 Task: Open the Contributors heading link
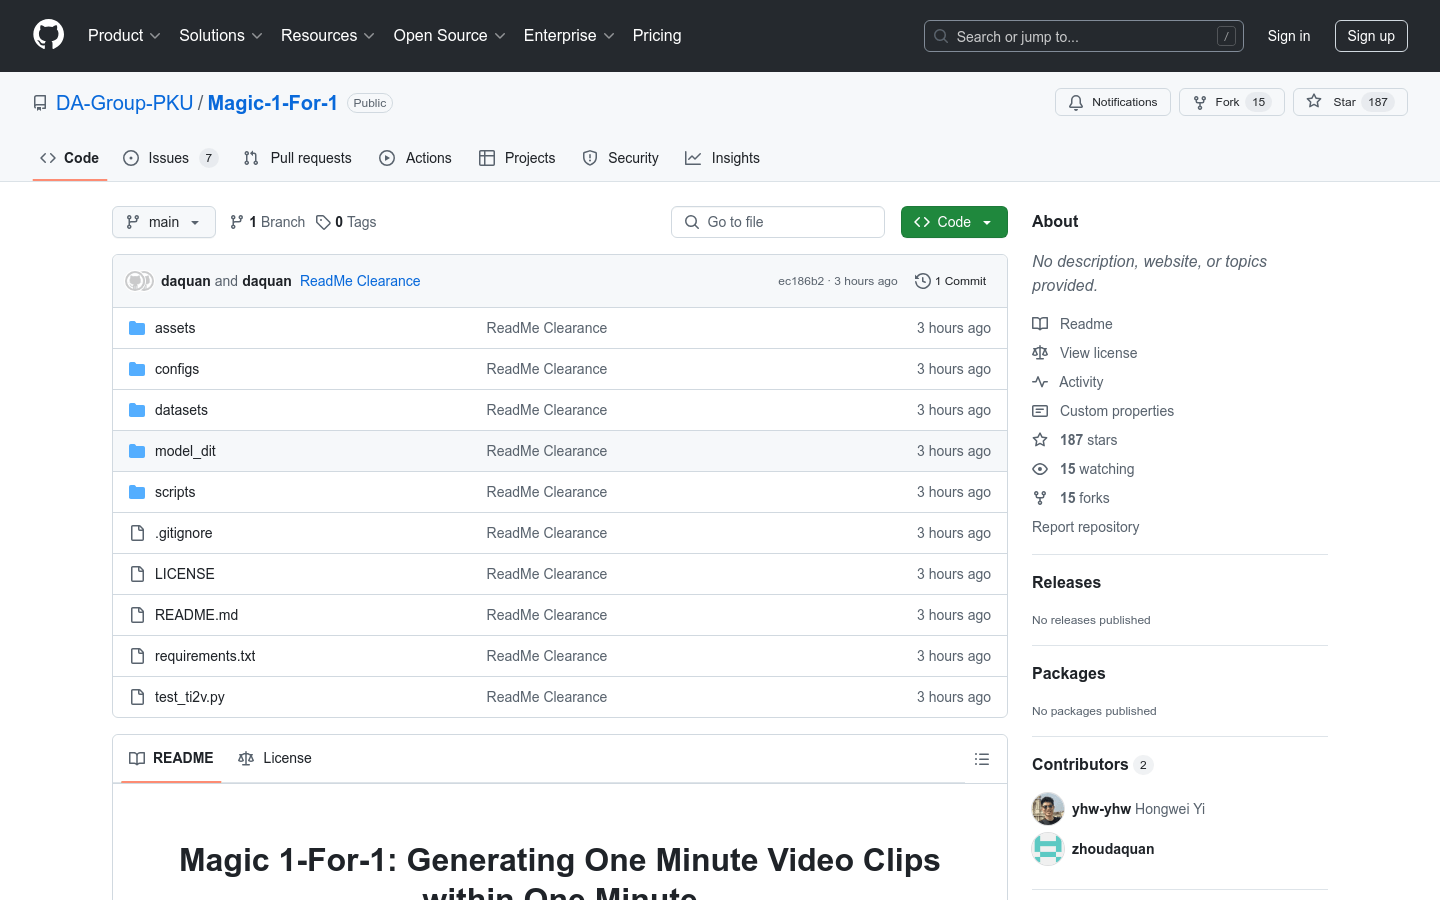click(1092, 764)
